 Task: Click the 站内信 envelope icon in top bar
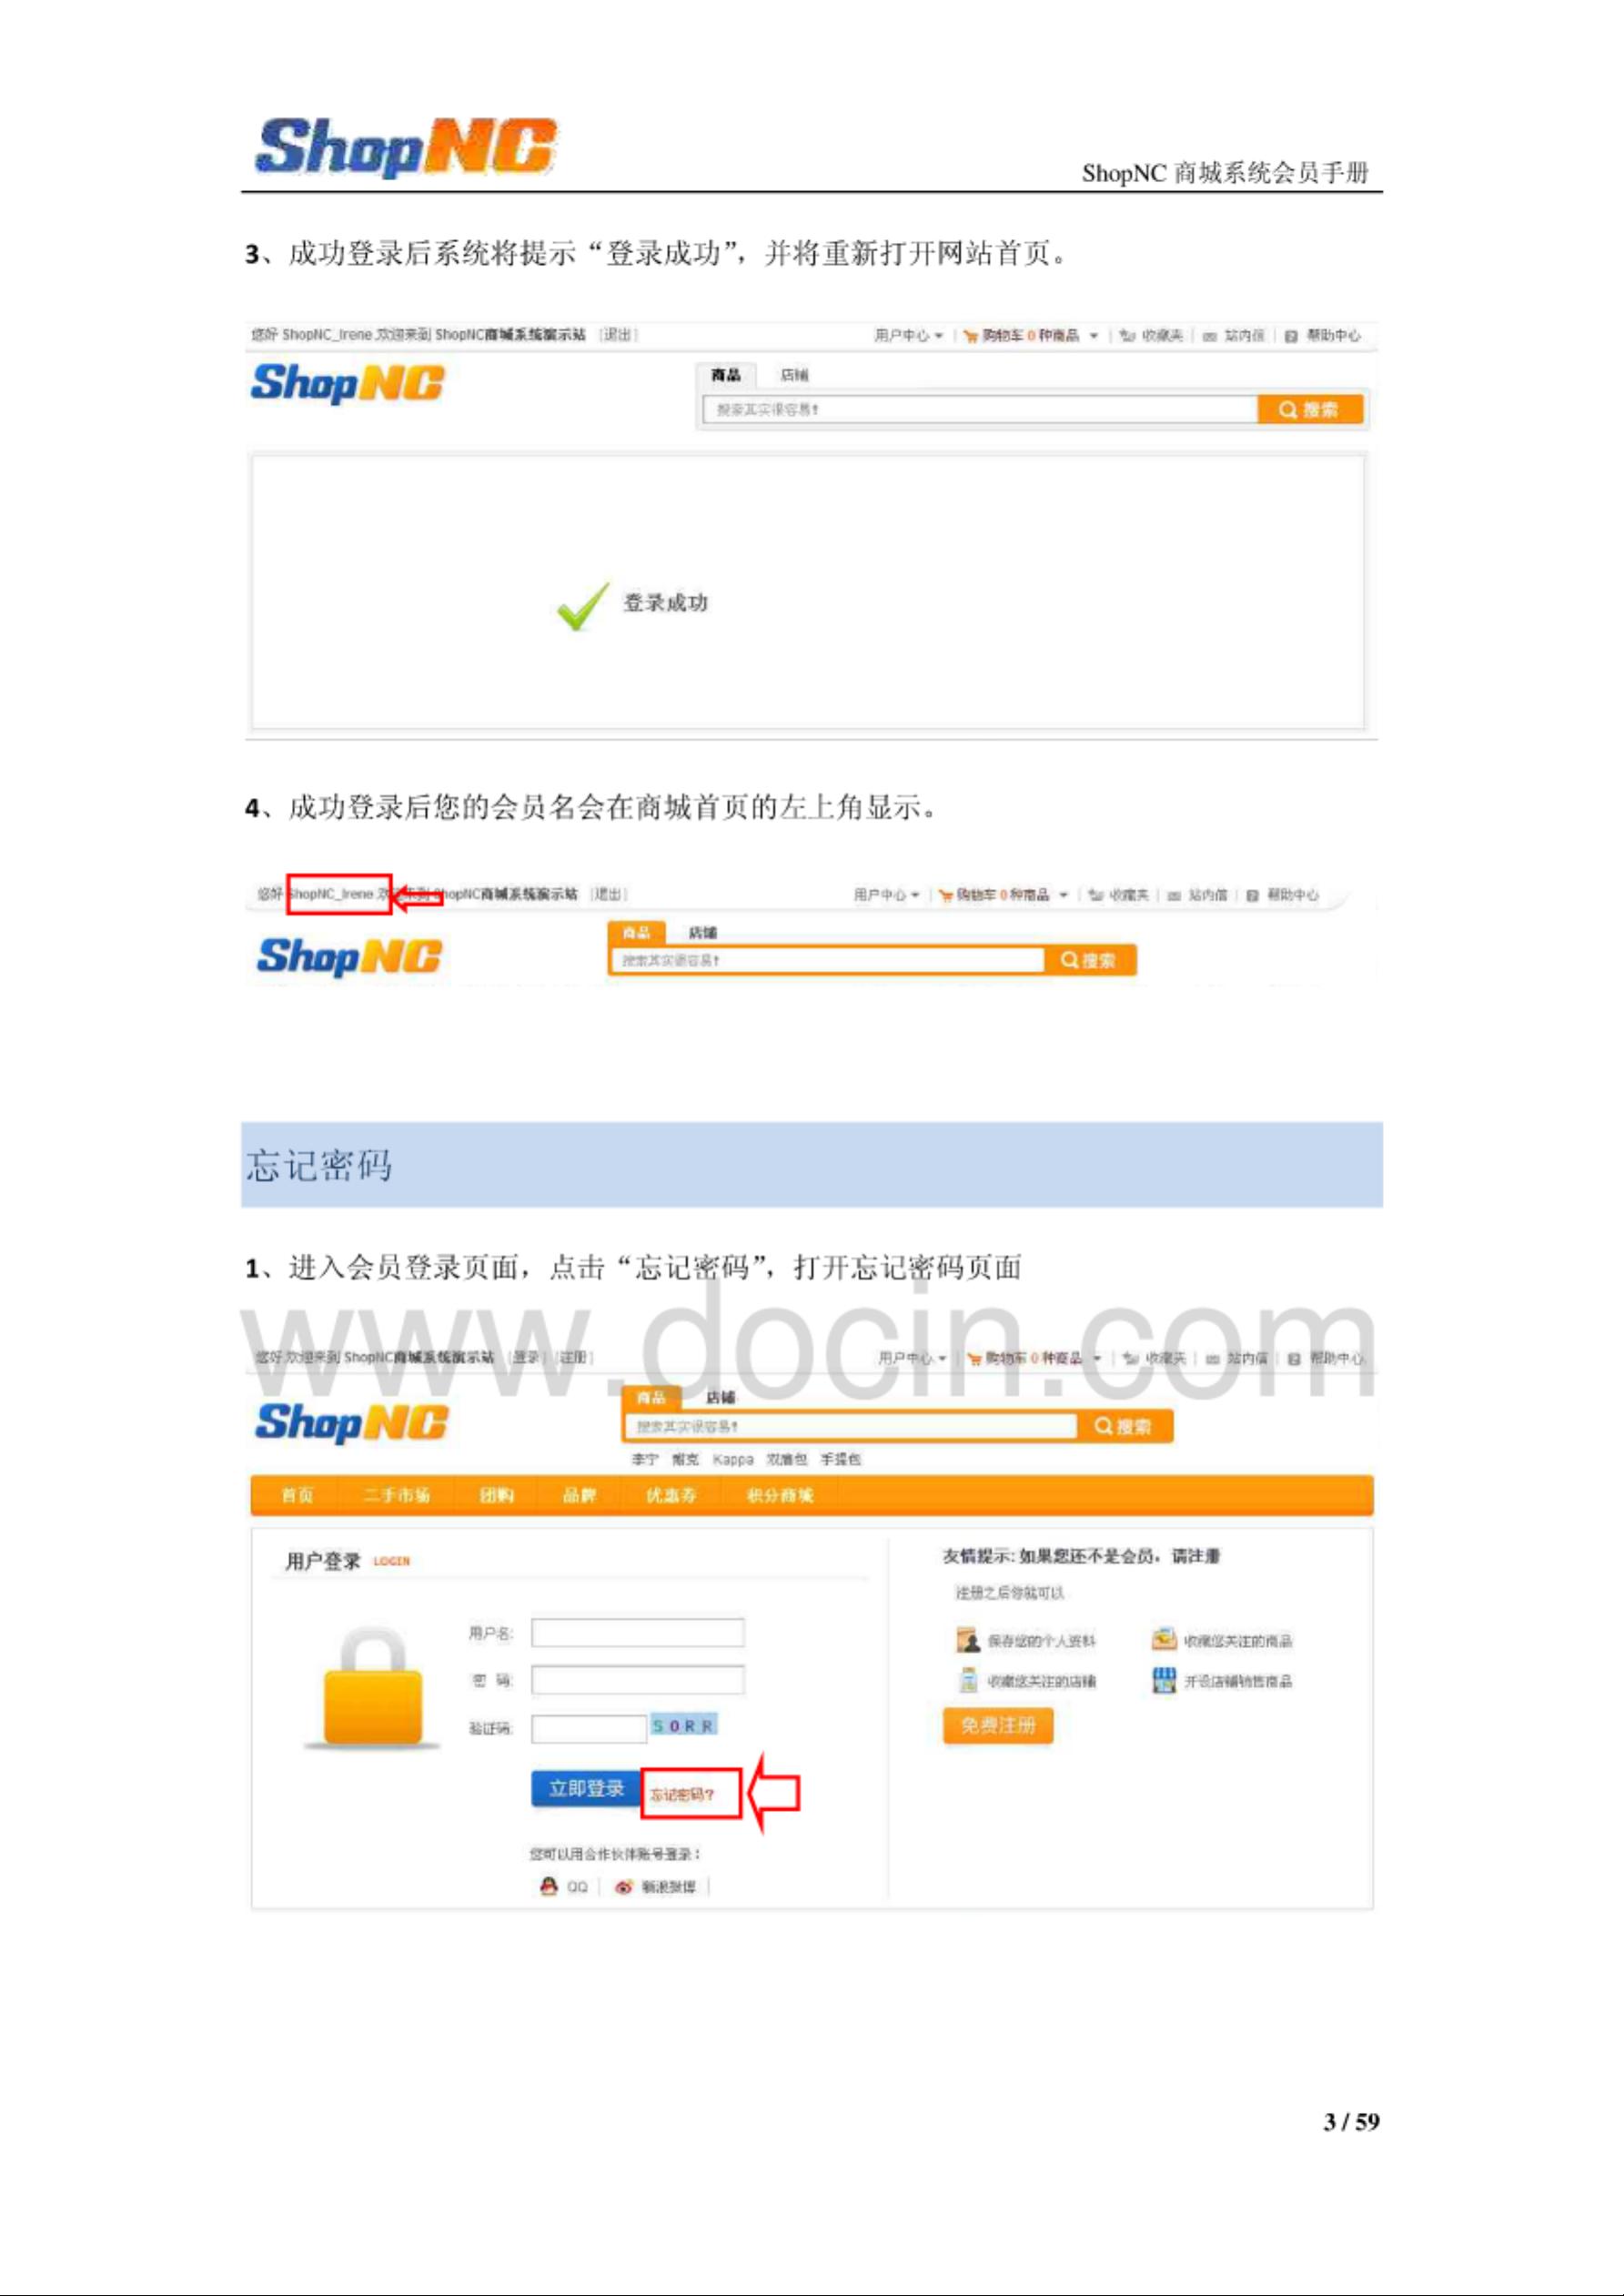pyautogui.click(x=1209, y=336)
